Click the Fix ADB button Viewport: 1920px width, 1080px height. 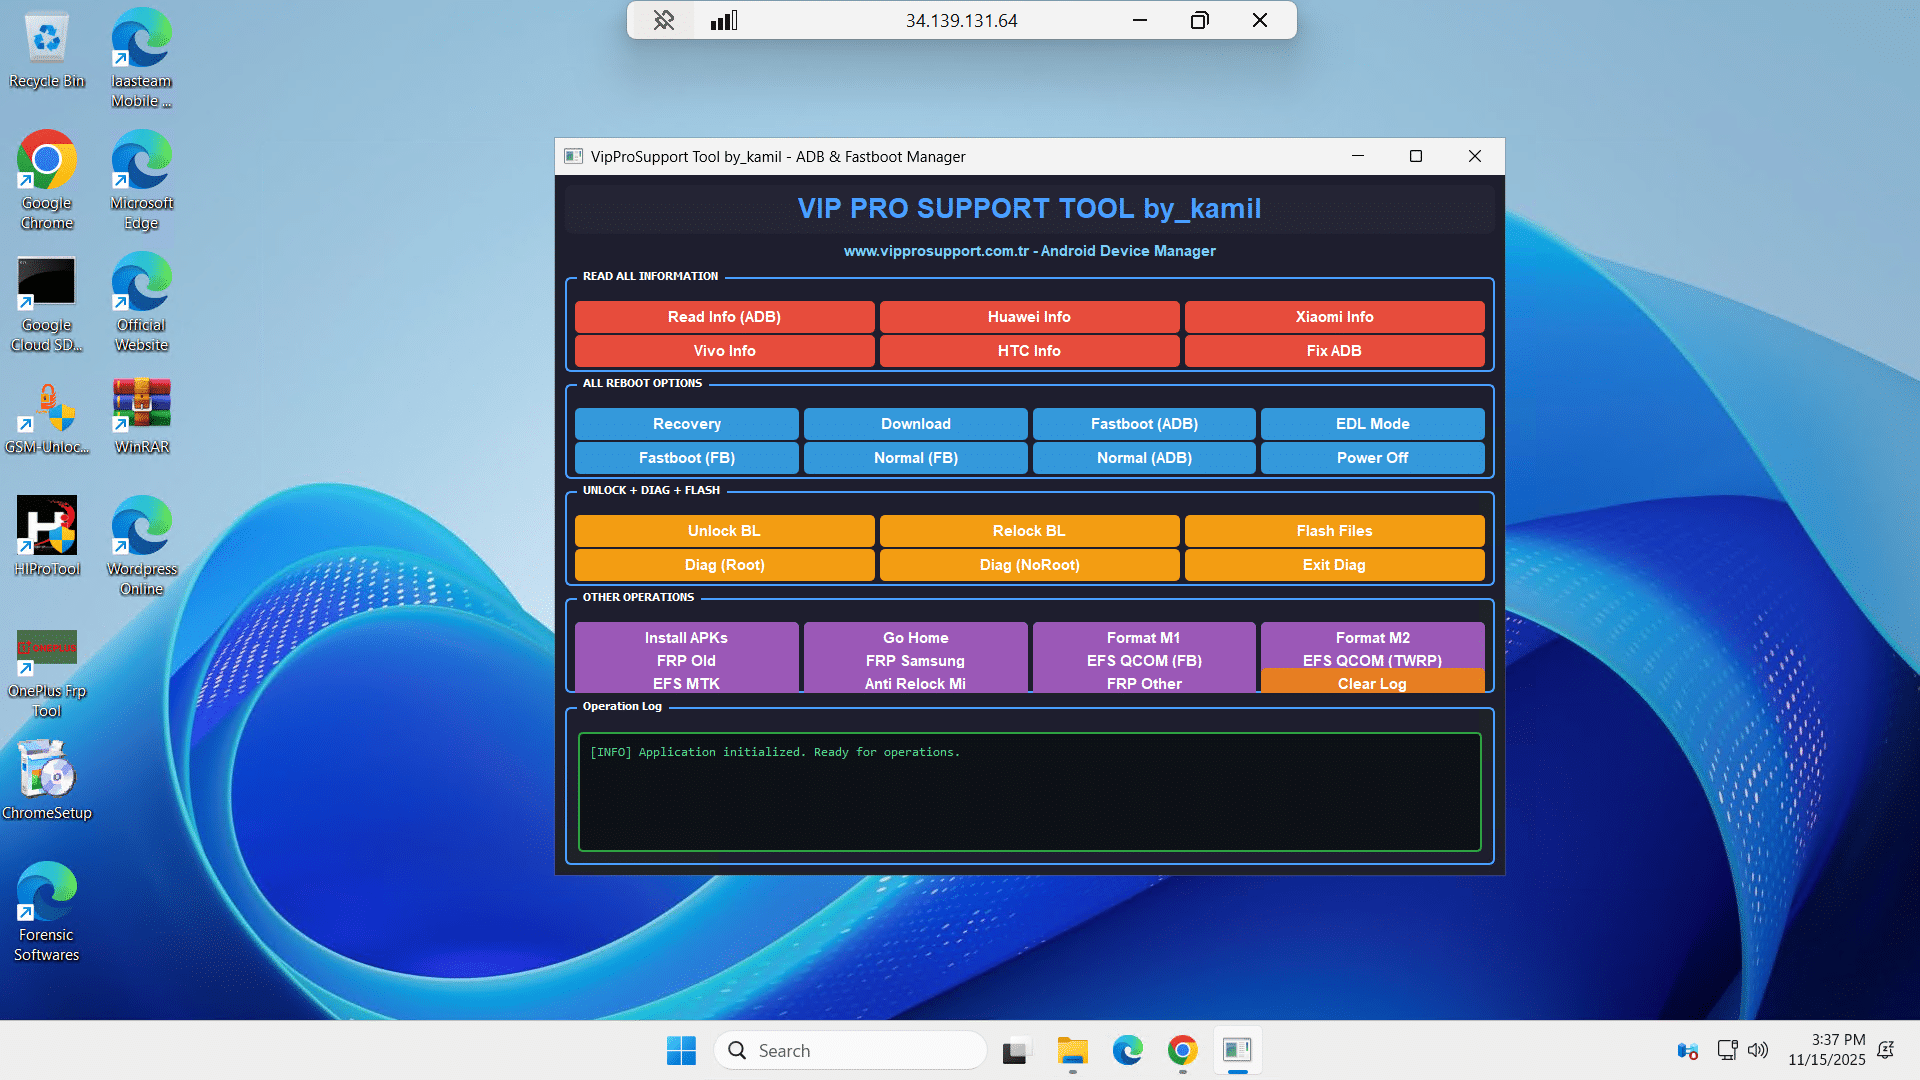(1334, 351)
